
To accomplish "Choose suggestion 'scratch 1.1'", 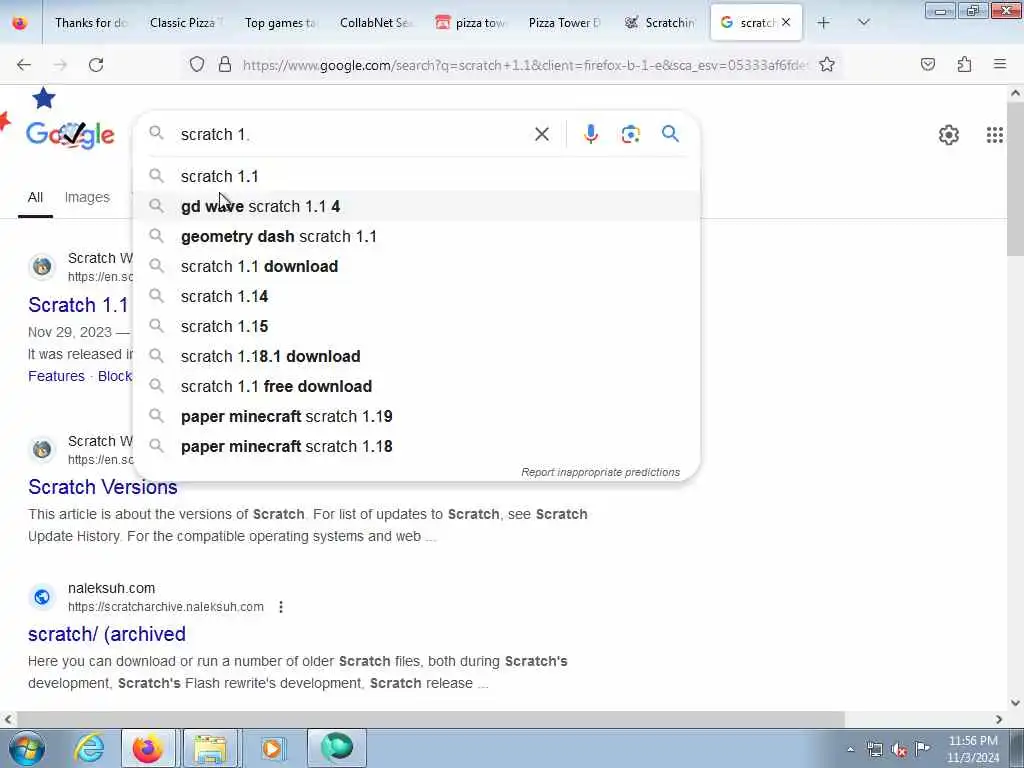I will coord(417,176).
